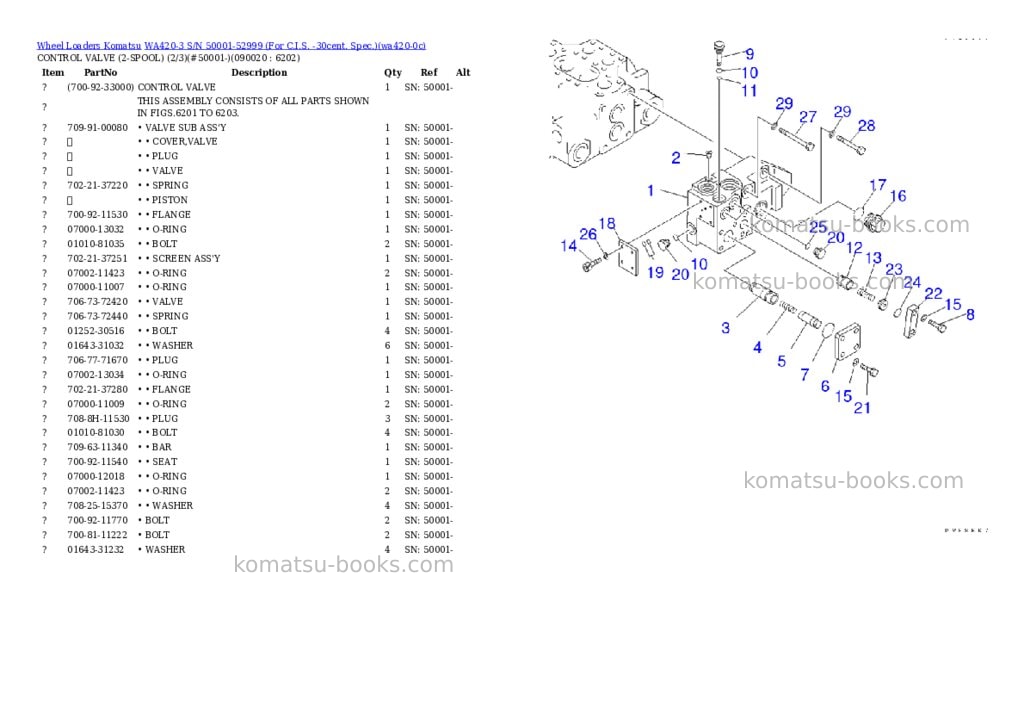The height and width of the screenshot is (725, 1024).
Task: Select part number 07000-12018
Action: click(x=95, y=477)
